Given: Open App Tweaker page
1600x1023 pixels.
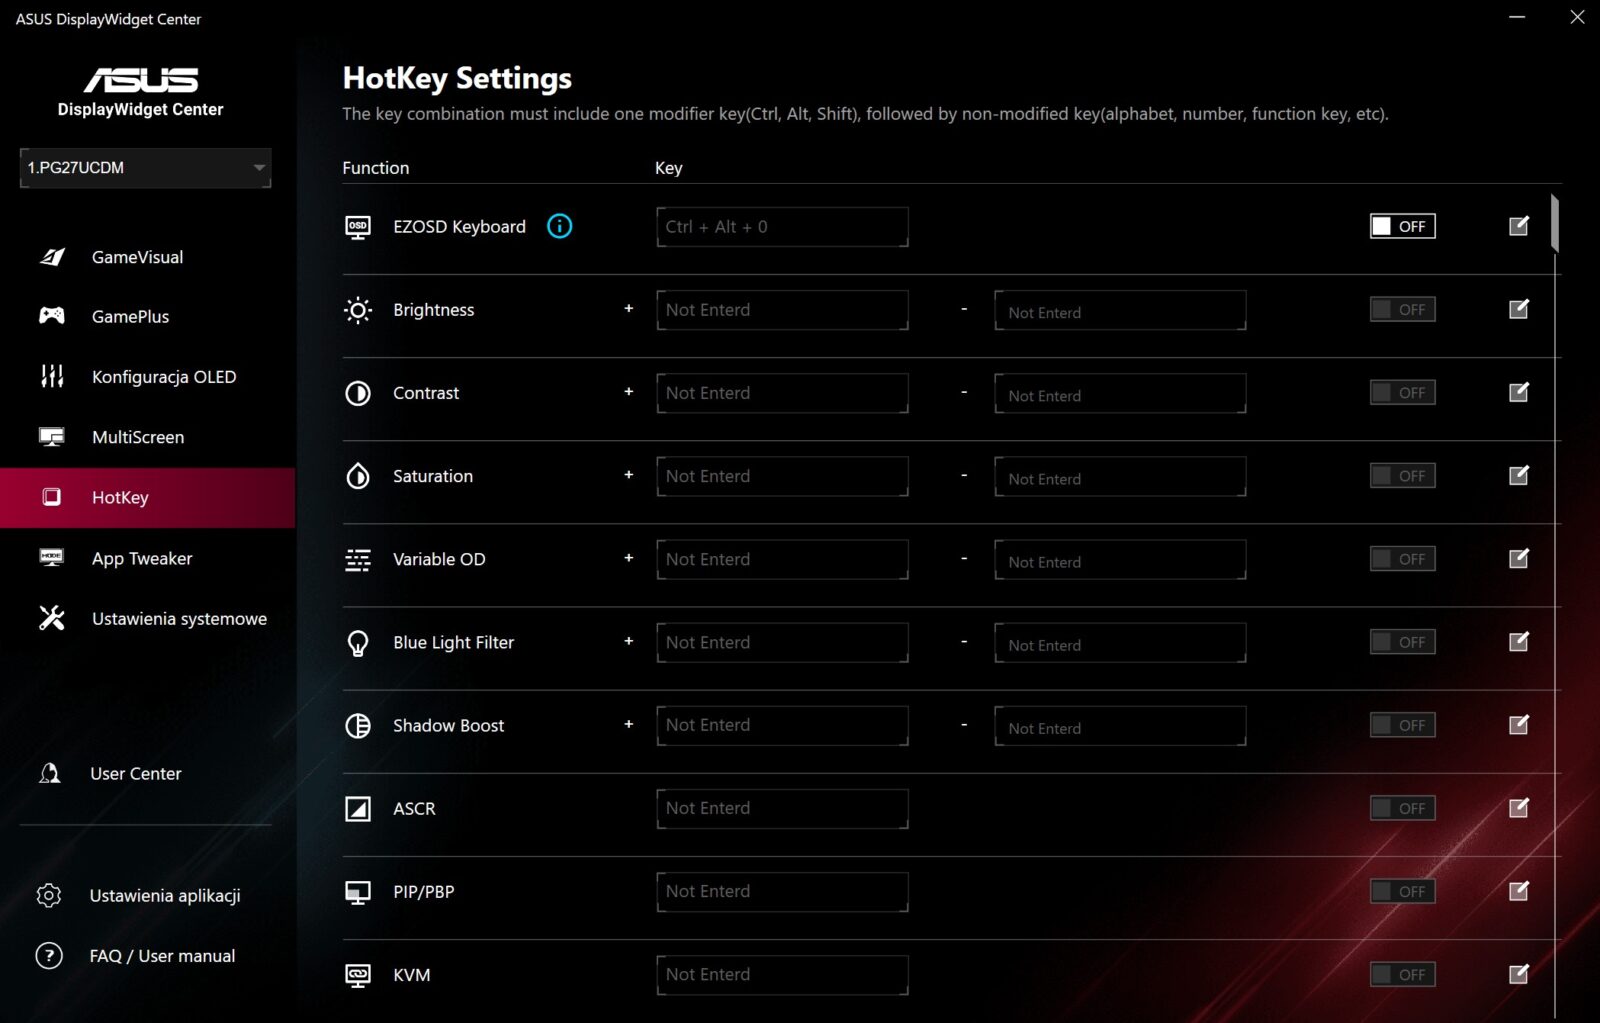Looking at the screenshot, I should (x=142, y=558).
